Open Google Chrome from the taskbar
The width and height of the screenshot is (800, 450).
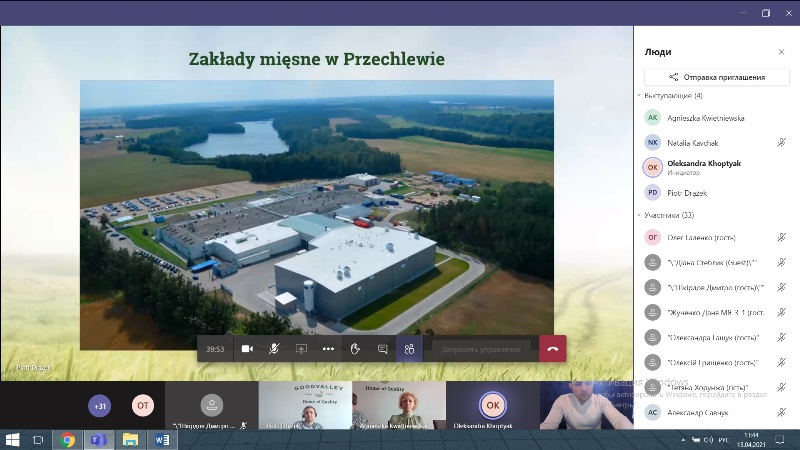[x=67, y=440]
